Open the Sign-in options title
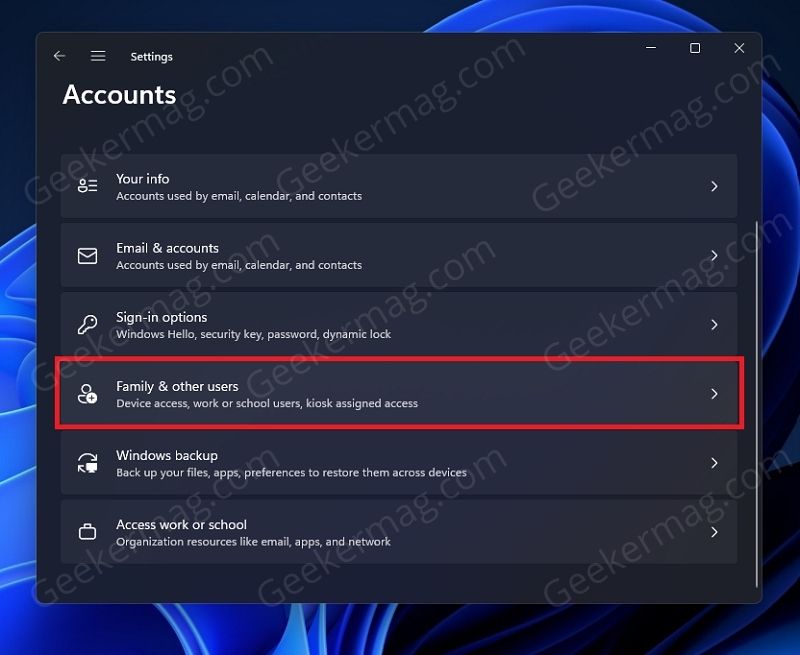800x655 pixels. [162, 317]
